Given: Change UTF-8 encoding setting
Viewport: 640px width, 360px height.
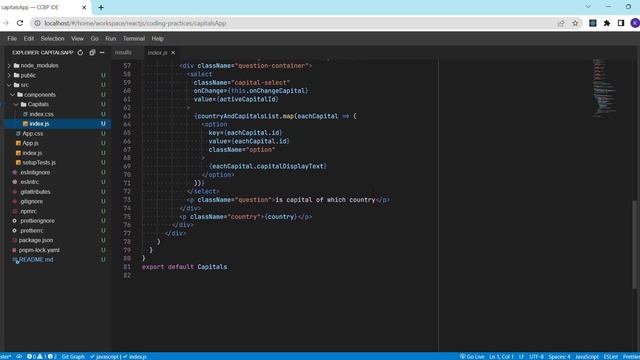Looking at the screenshot, I should pos(536,356).
